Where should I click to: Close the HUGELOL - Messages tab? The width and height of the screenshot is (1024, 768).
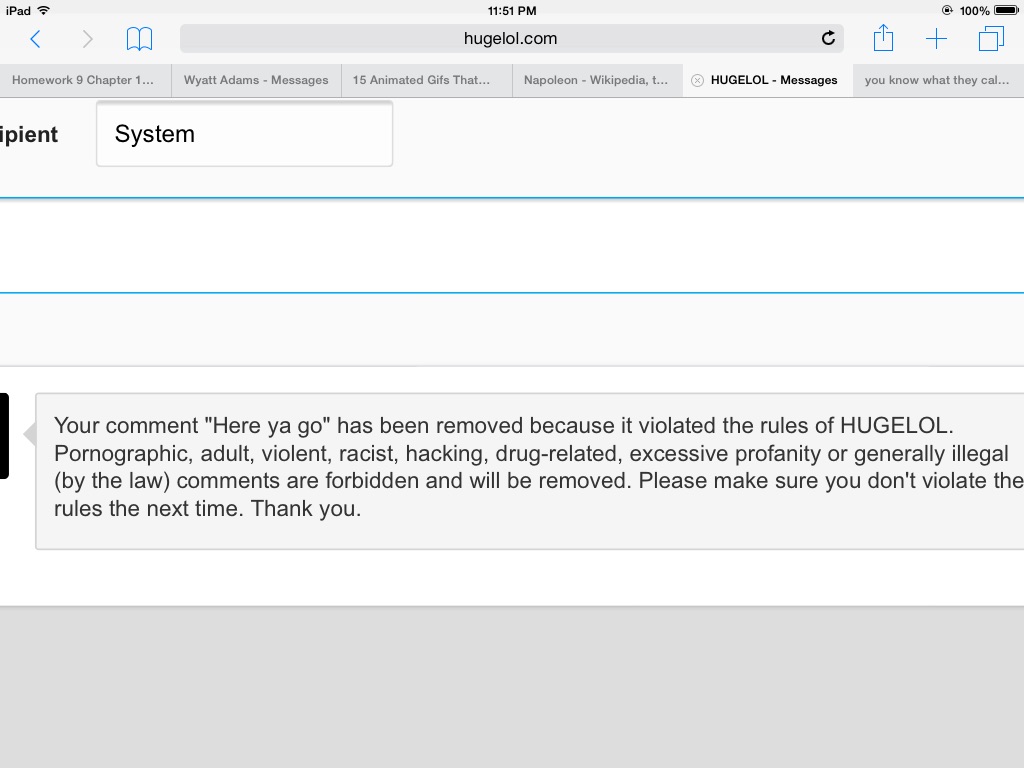tap(697, 80)
